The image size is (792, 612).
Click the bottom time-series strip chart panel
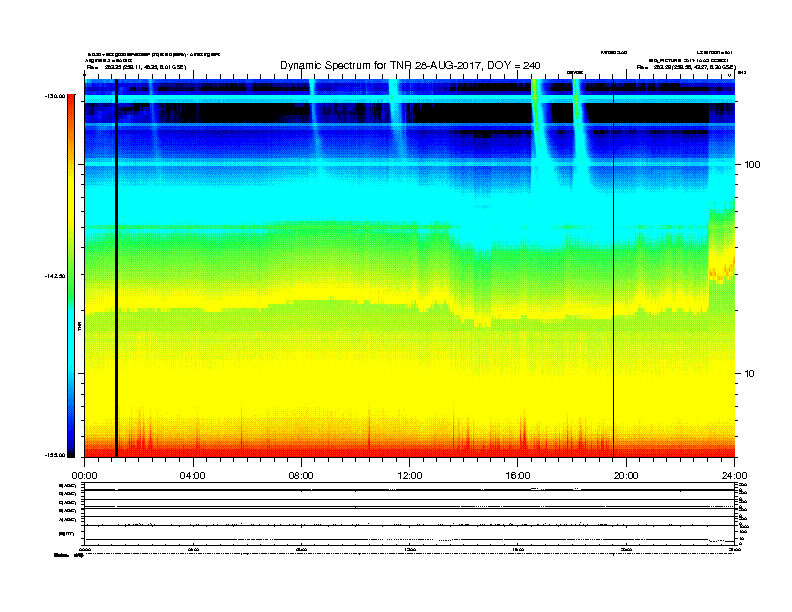click(410, 514)
